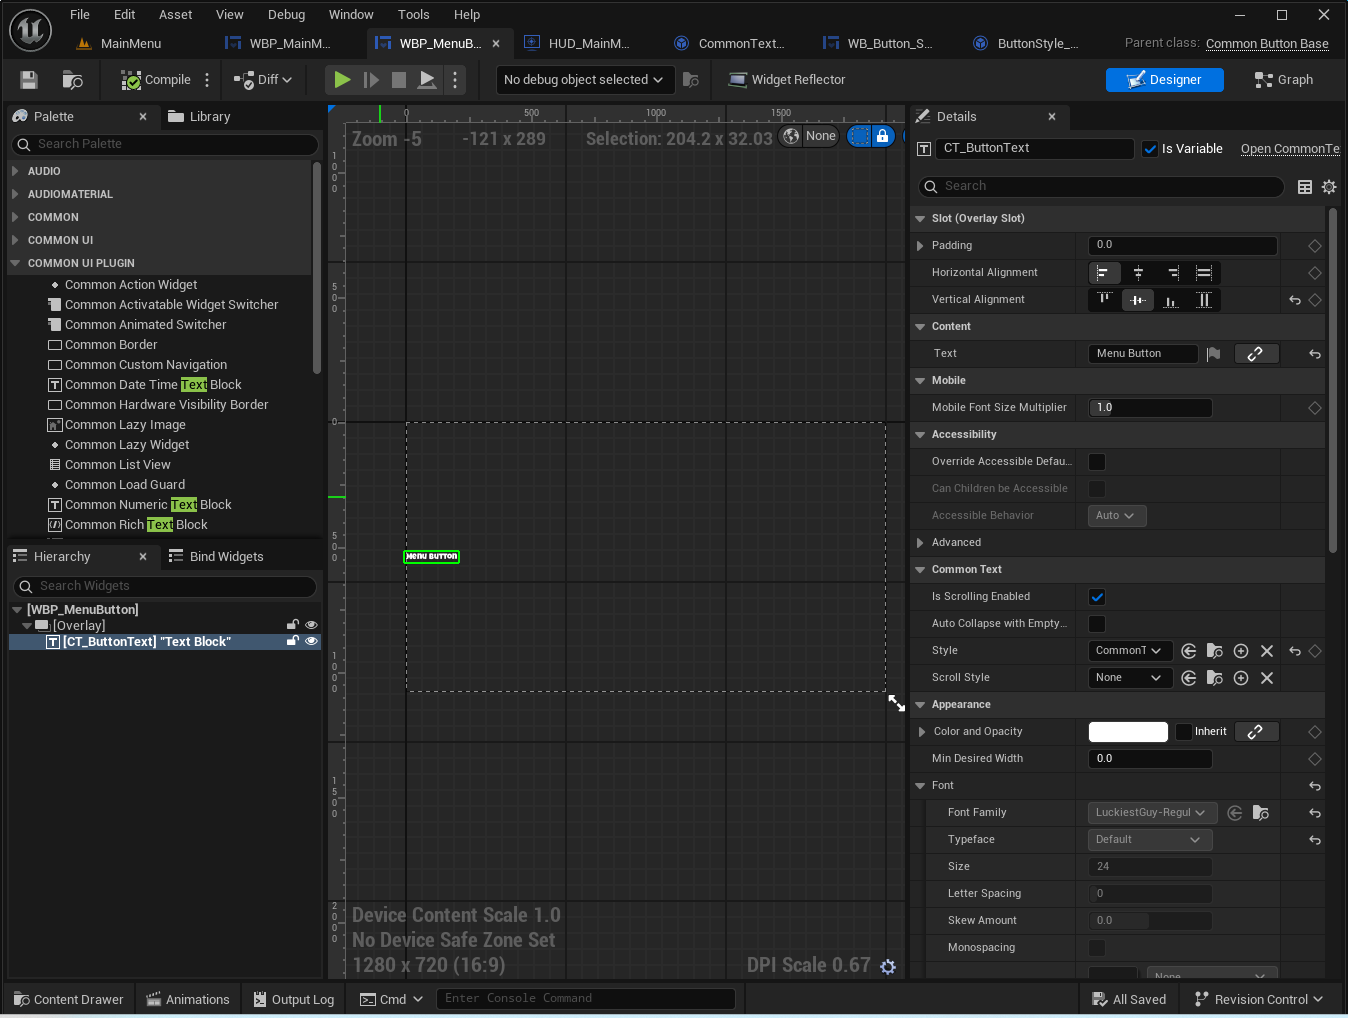Toggle dashed outline display in viewport
This screenshot has height=1018, width=1348.
click(860, 136)
